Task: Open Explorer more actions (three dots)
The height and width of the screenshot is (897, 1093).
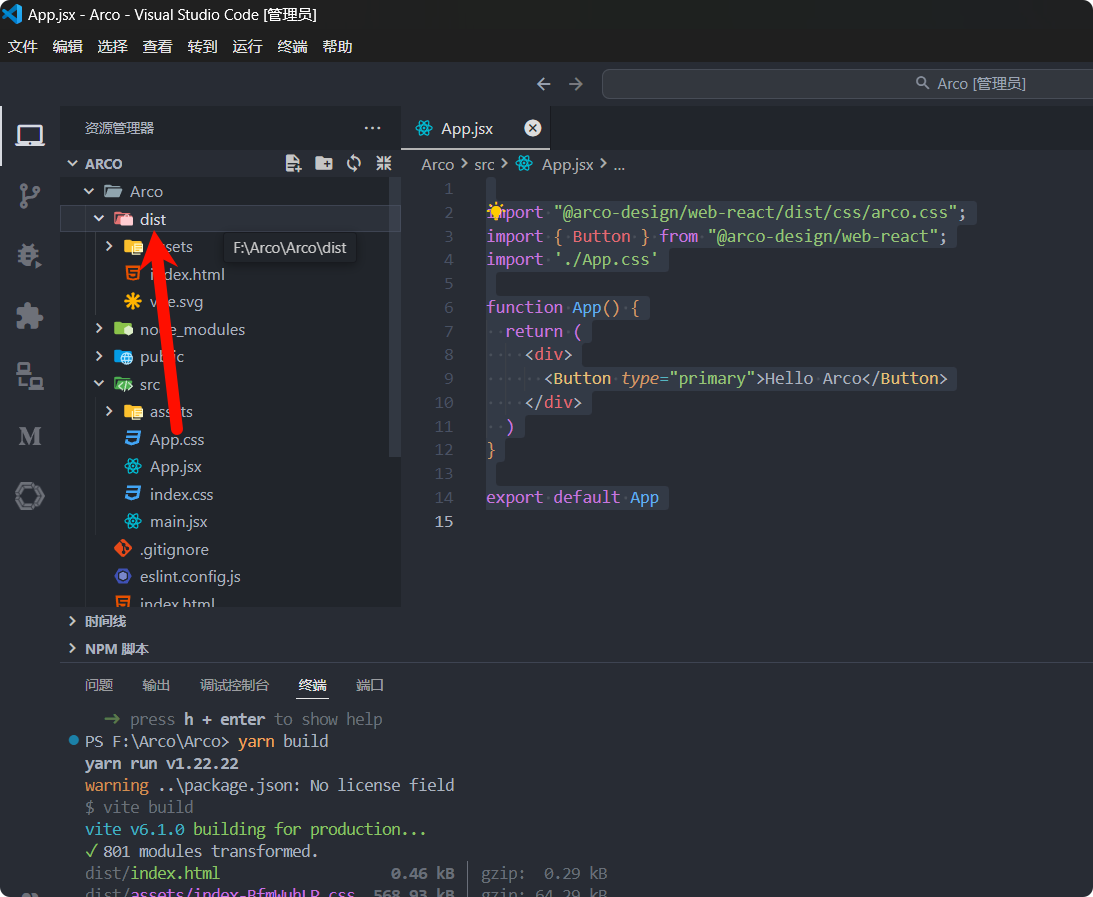Action: pyautogui.click(x=372, y=128)
